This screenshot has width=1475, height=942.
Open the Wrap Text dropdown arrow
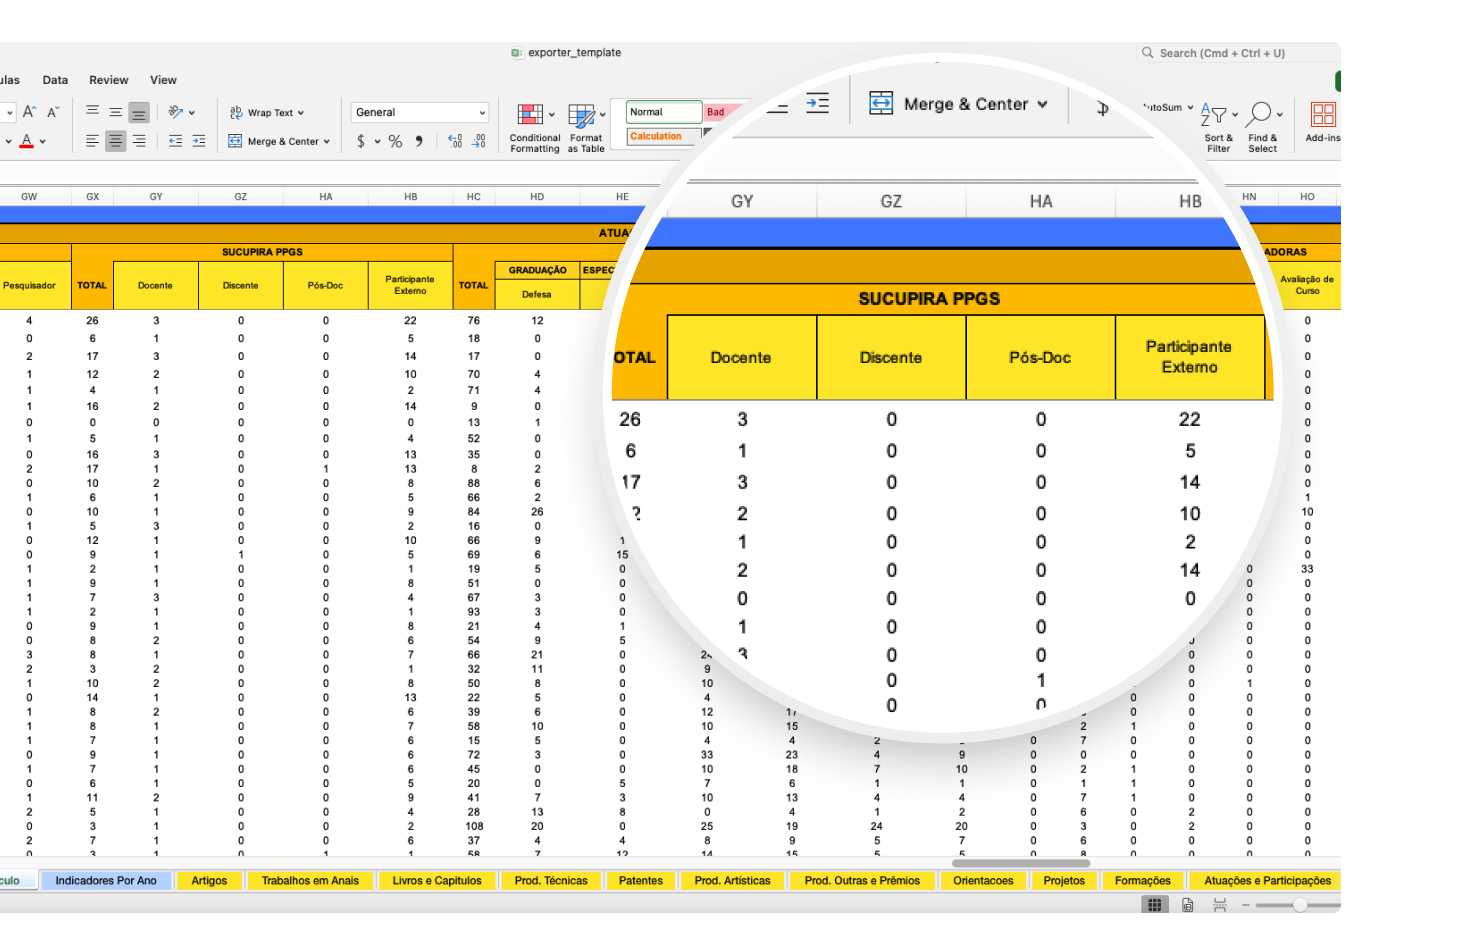click(x=301, y=113)
